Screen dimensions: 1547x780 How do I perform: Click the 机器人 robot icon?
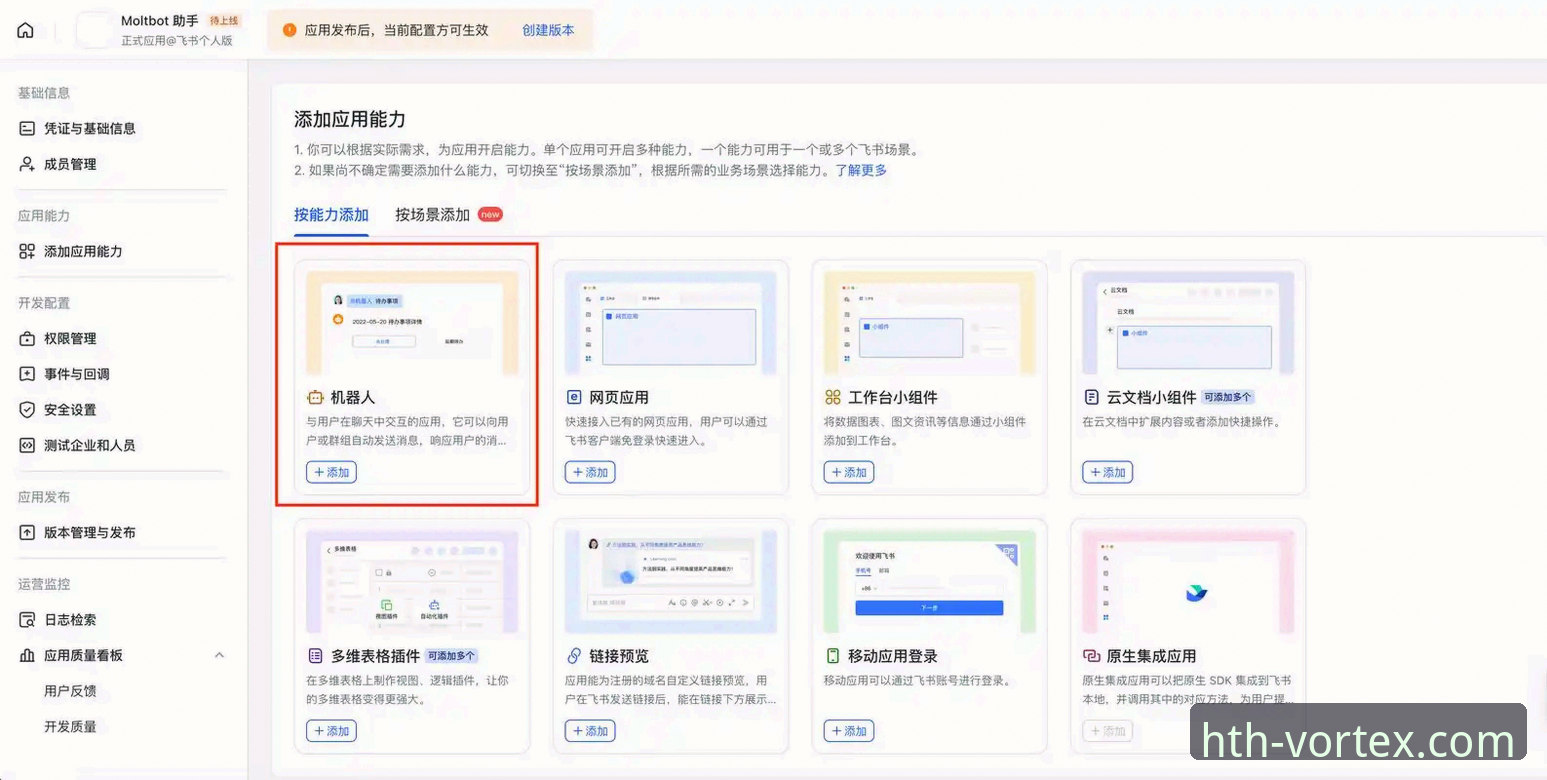point(315,397)
